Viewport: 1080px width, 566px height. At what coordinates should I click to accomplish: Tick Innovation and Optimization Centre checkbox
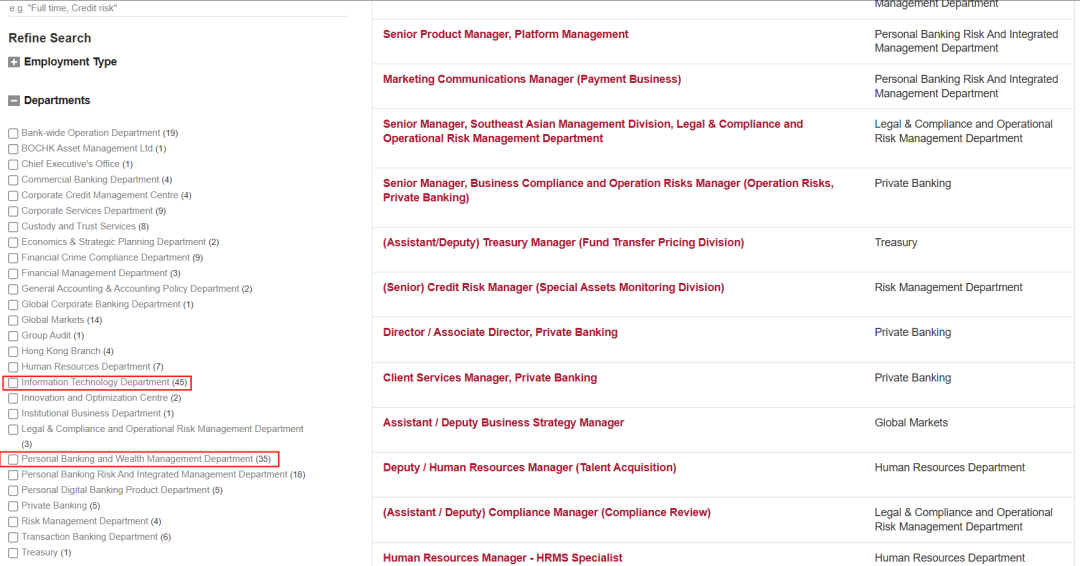click(13, 398)
